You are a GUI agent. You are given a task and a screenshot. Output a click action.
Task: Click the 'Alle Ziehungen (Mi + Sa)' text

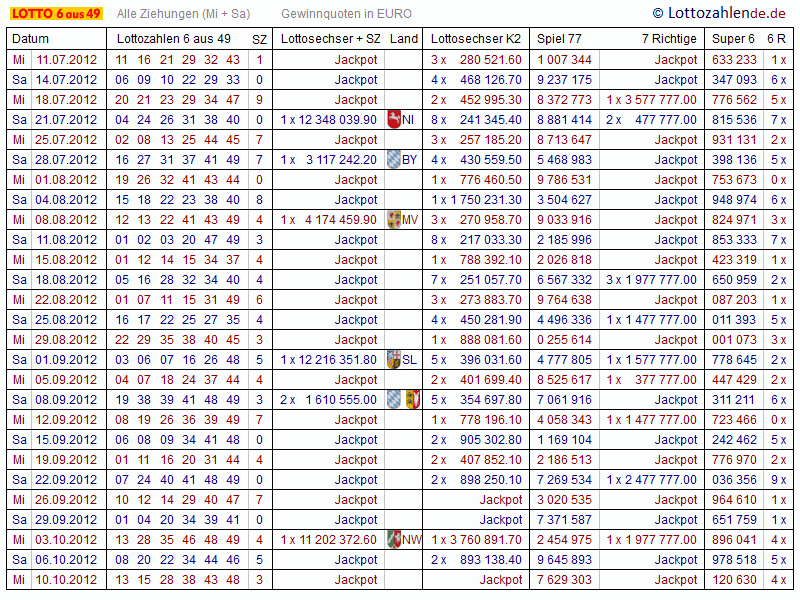[x=183, y=14]
